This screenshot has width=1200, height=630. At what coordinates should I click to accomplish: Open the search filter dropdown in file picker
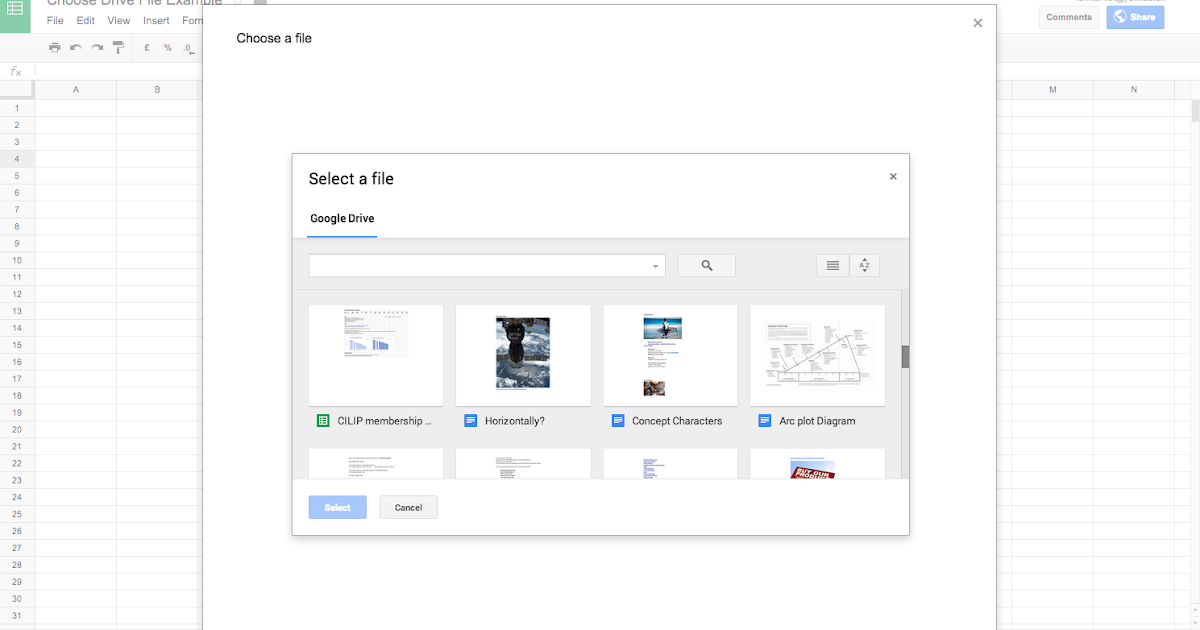click(x=655, y=265)
